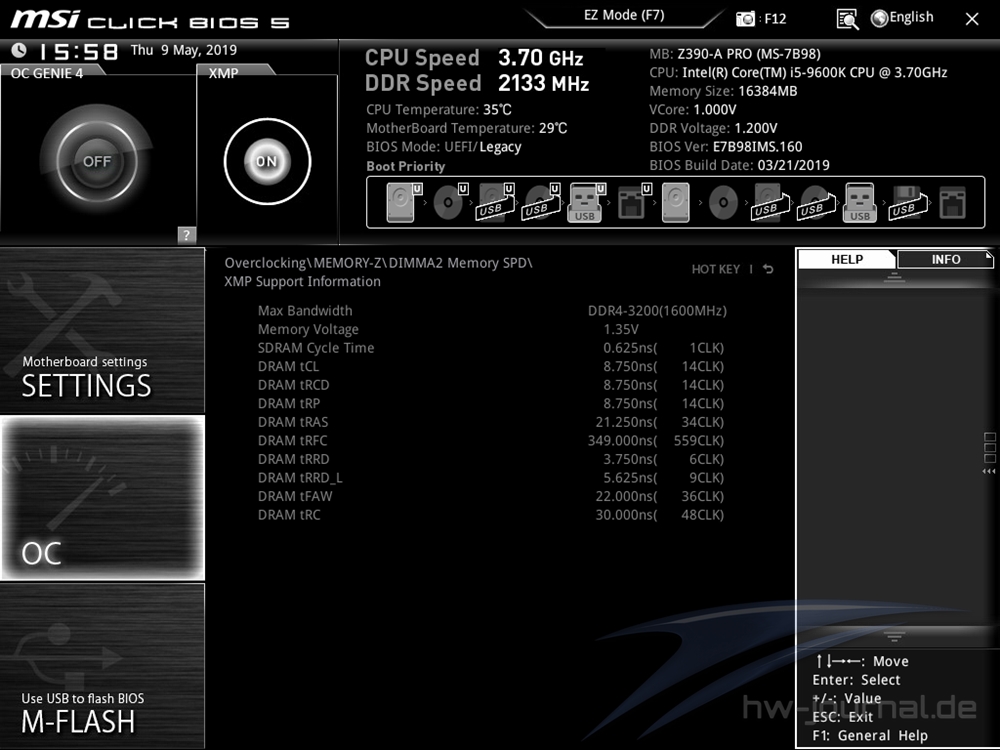Open the HOT KEY list
This screenshot has height=750, width=1000.
(x=716, y=269)
